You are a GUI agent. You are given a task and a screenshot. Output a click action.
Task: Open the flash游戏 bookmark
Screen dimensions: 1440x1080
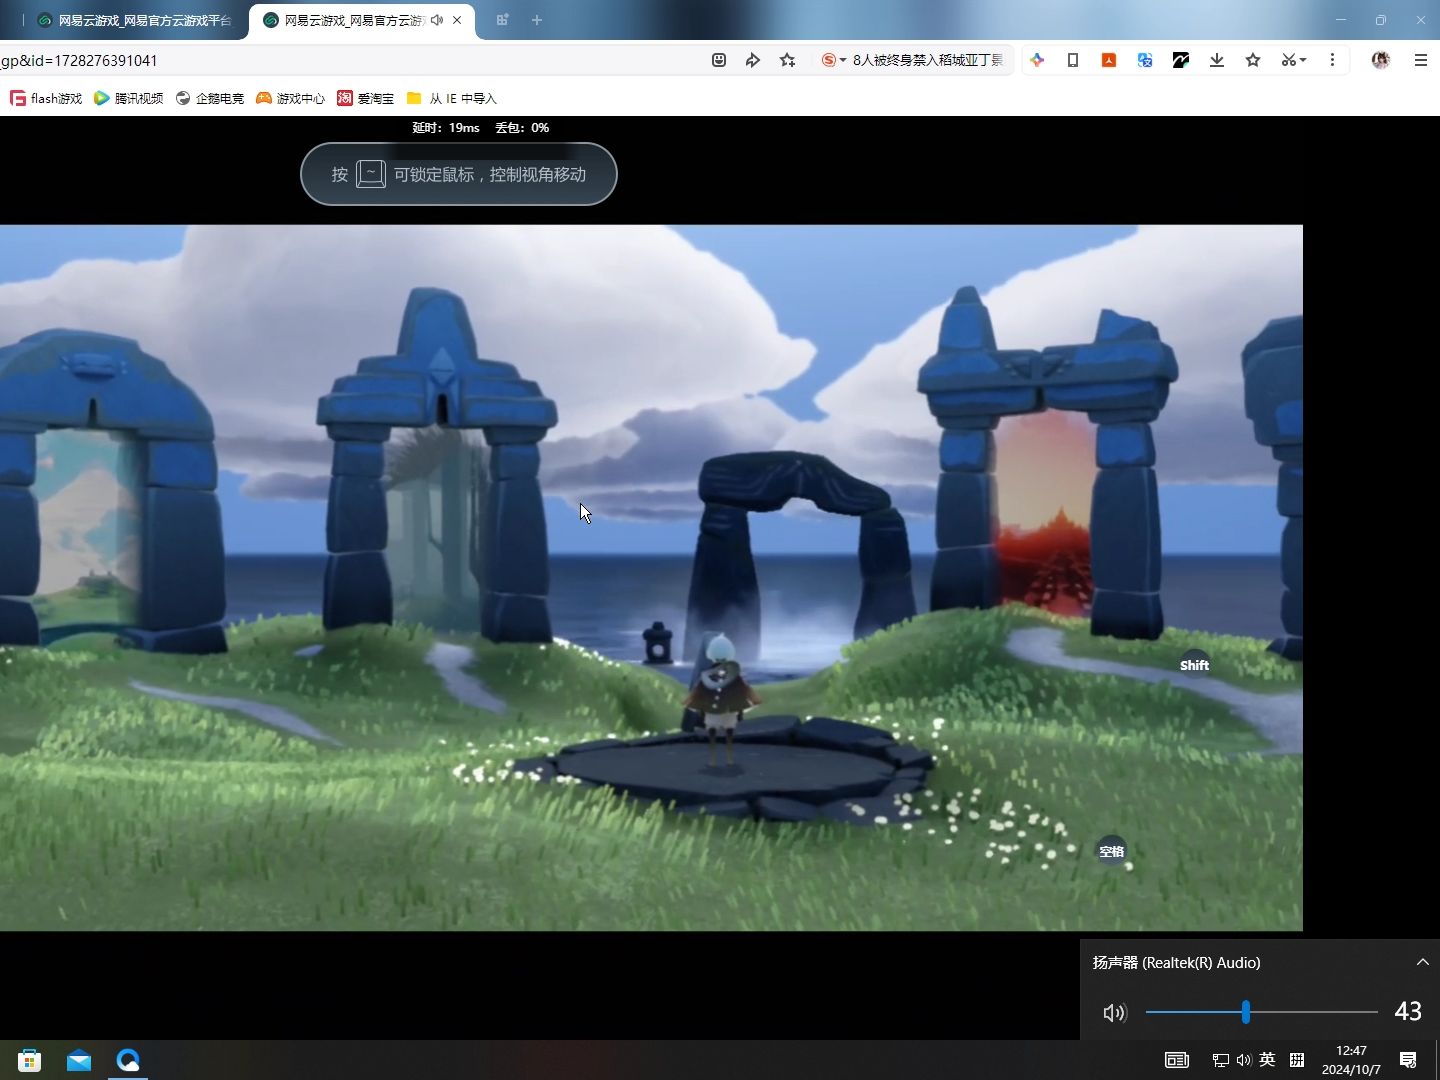point(46,98)
